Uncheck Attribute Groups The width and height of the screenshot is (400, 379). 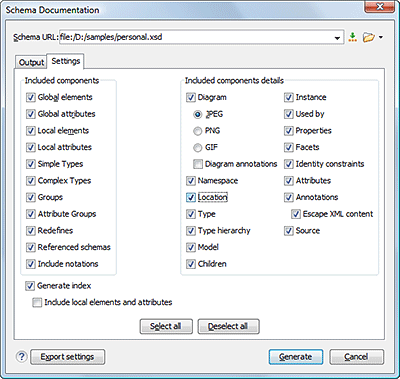pyautogui.click(x=31, y=214)
